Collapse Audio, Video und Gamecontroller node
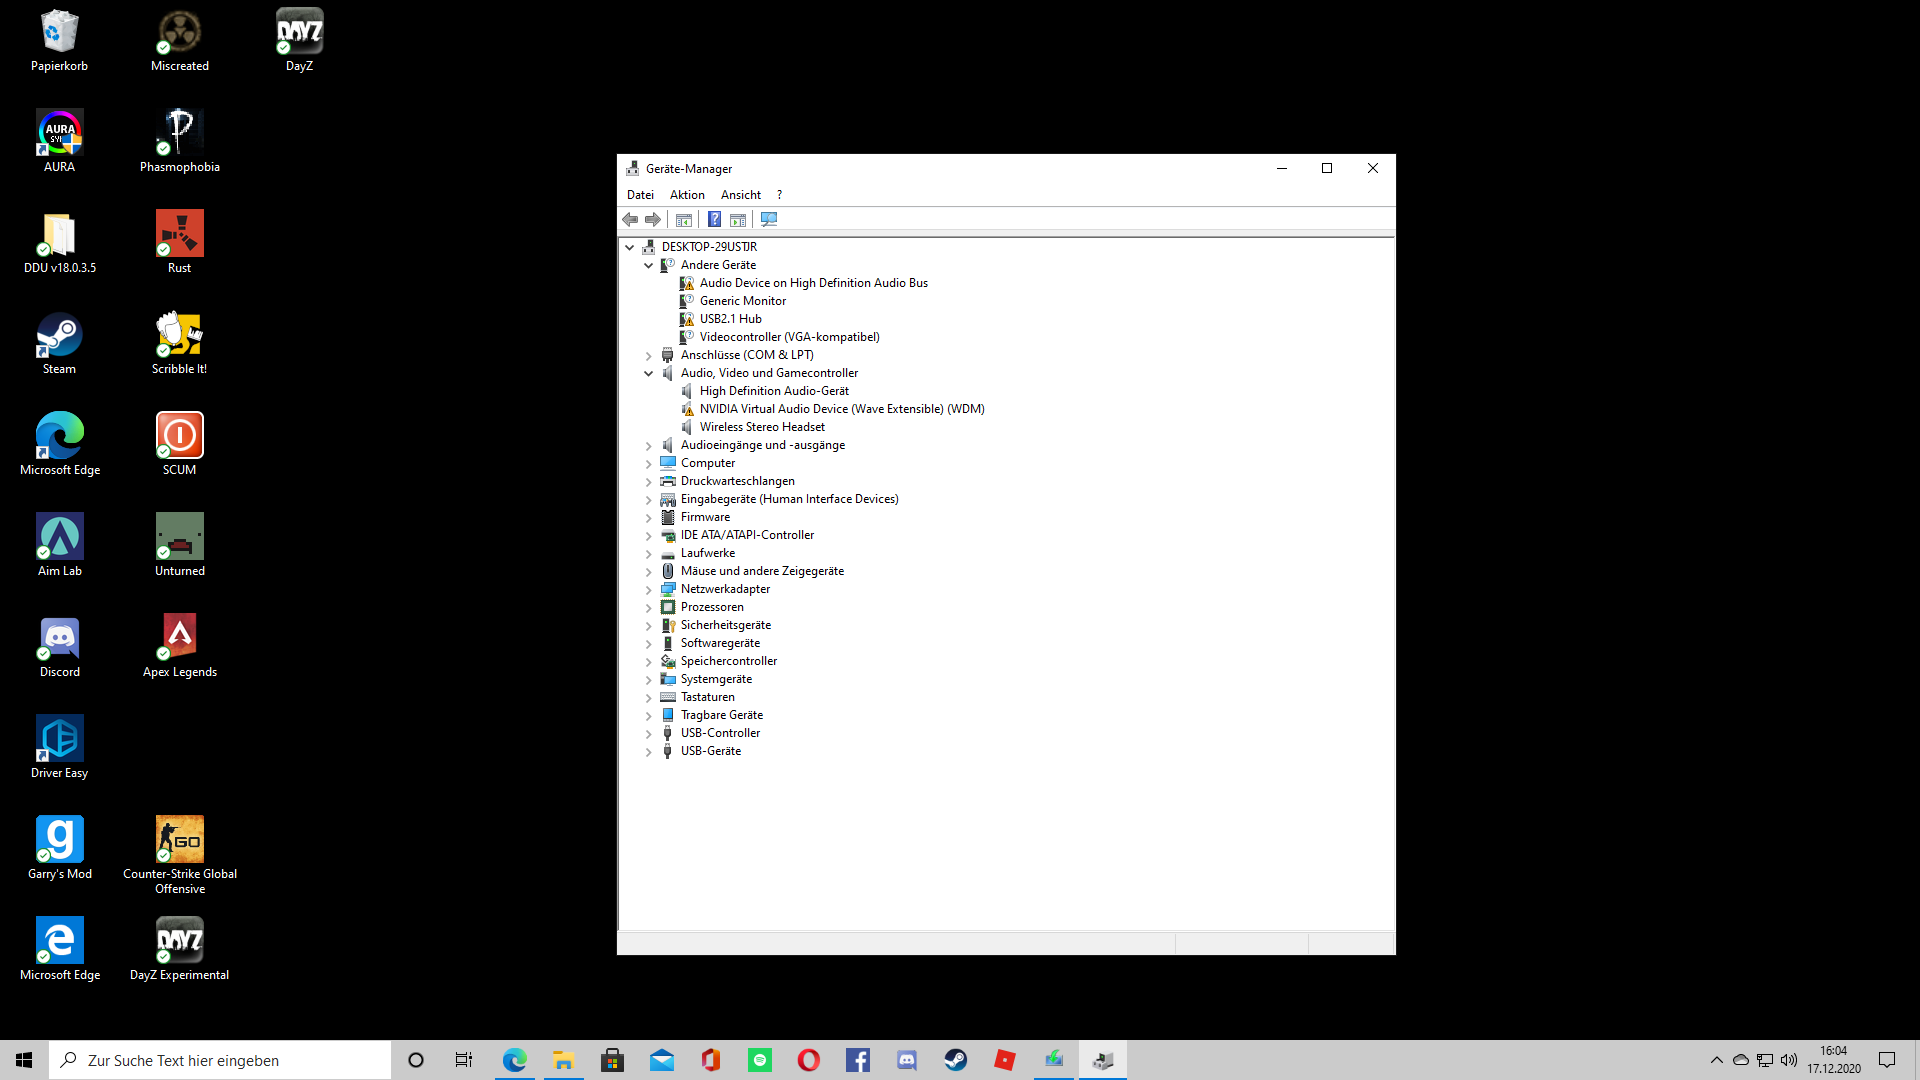Screen dimensions: 1920x1080 click(x=649, y=373)
